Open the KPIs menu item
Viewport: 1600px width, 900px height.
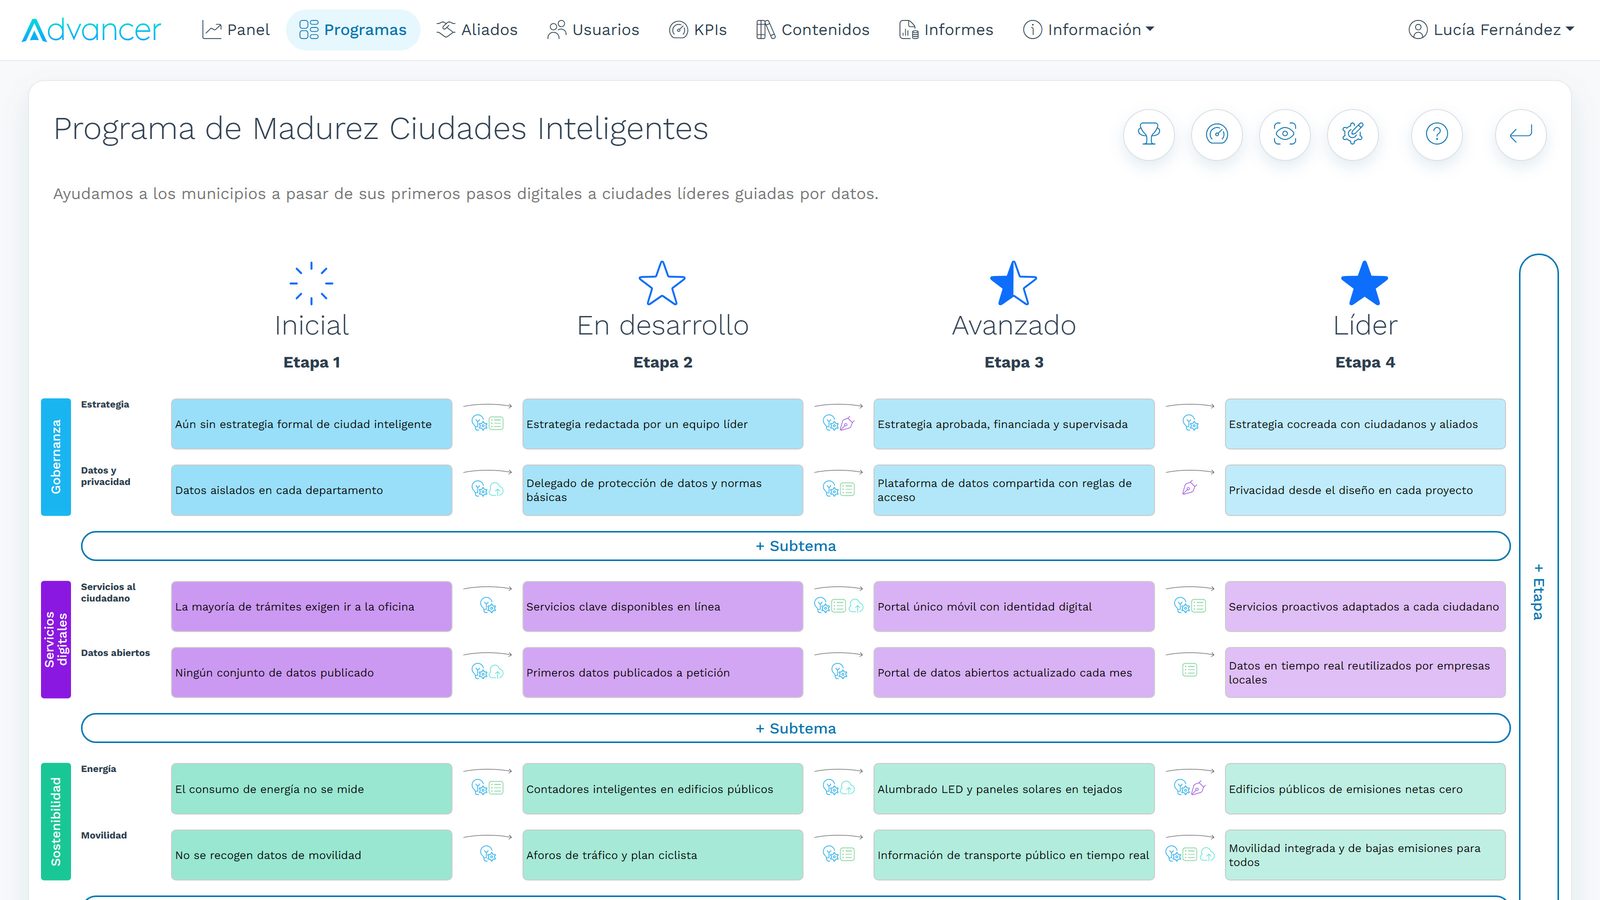click(x=698, y=30)
